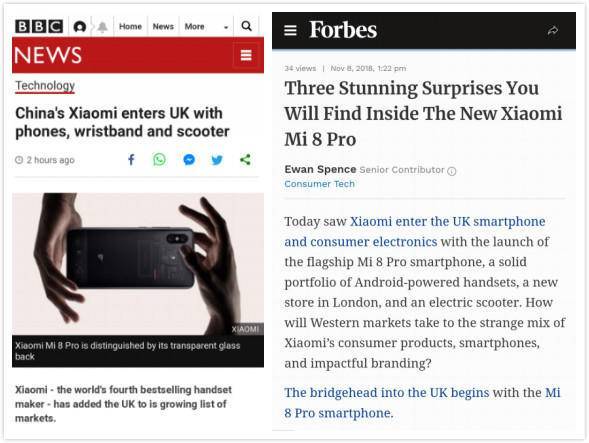
Task: Share article on Twitter
Action: (x=217, y=160)
